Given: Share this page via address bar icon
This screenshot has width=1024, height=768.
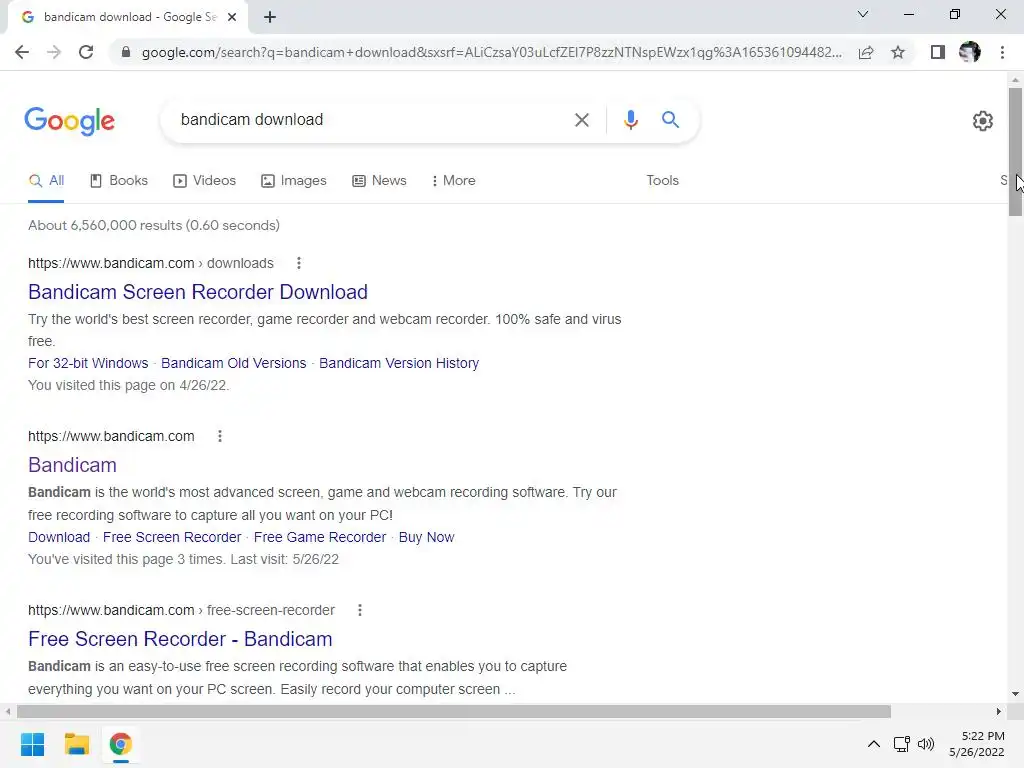Looking at the screenshot, I should pos(866,52).
